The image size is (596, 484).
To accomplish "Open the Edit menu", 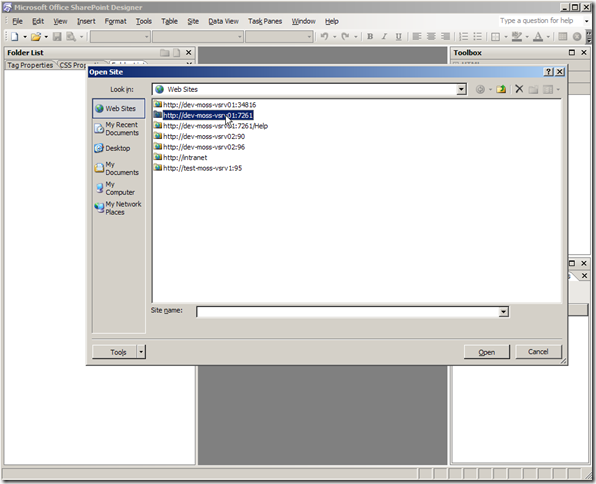I will (x=38, y=21).
